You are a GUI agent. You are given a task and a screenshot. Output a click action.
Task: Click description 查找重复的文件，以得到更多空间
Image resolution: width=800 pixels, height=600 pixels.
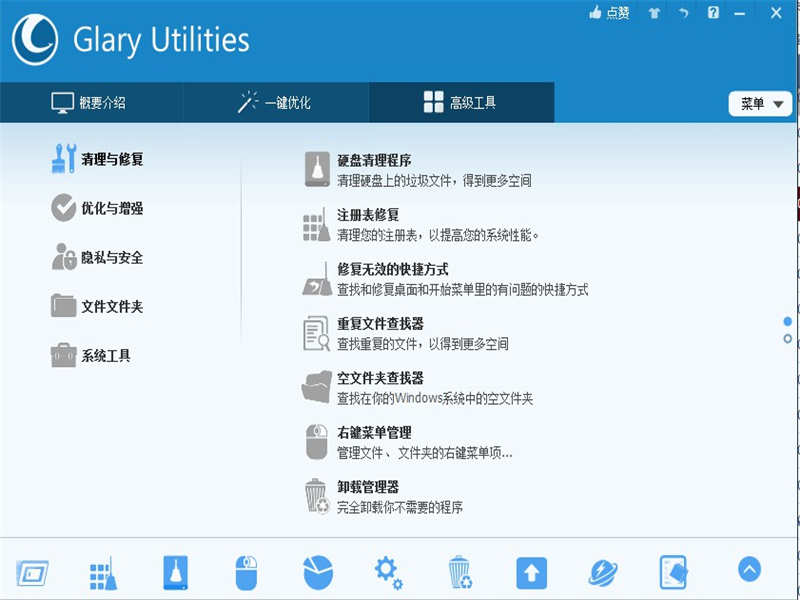point(422,344)
